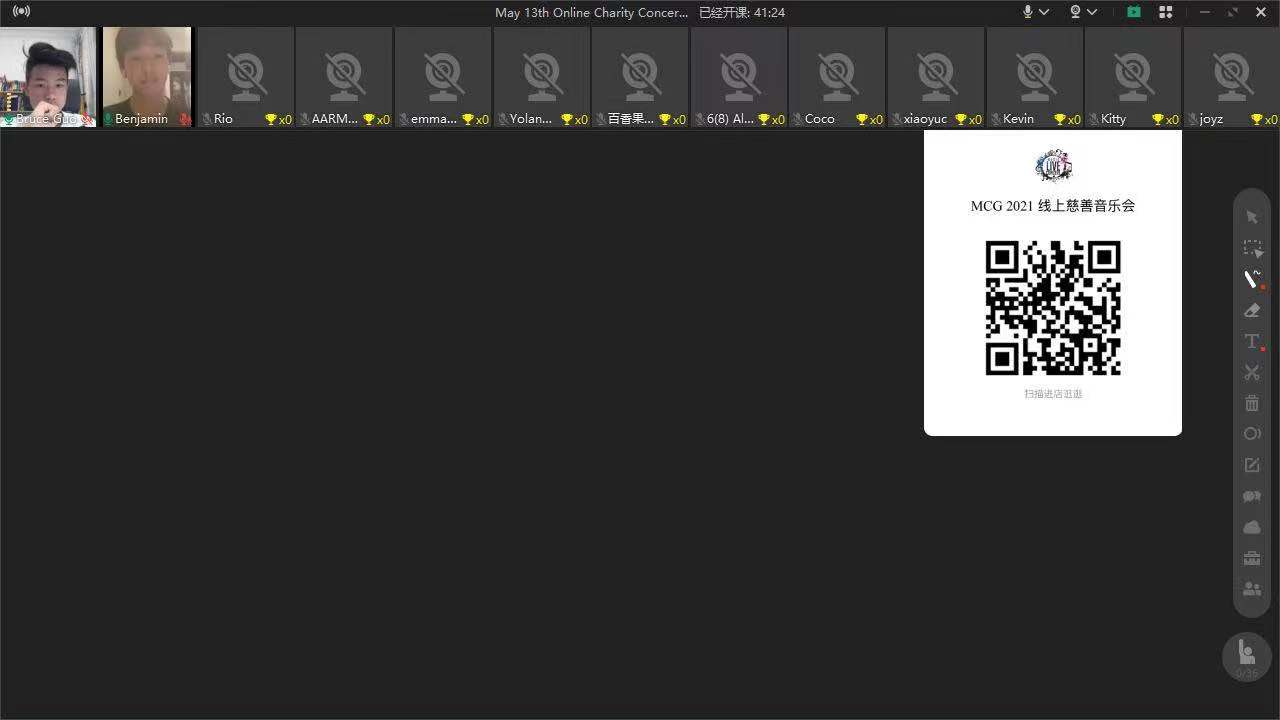Click the raise hand button
Screen dimensions: 1280x720
point(1247,656)
